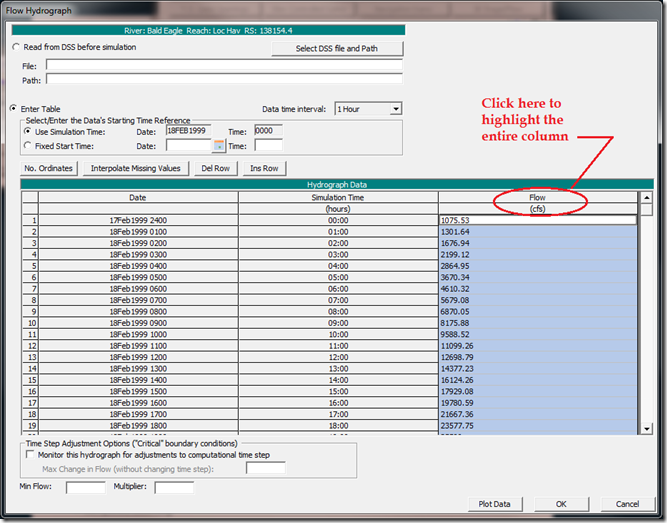This screenshot has height=523, width=667.
Task: Click the Min Flow input field
Action: (85, 488)
